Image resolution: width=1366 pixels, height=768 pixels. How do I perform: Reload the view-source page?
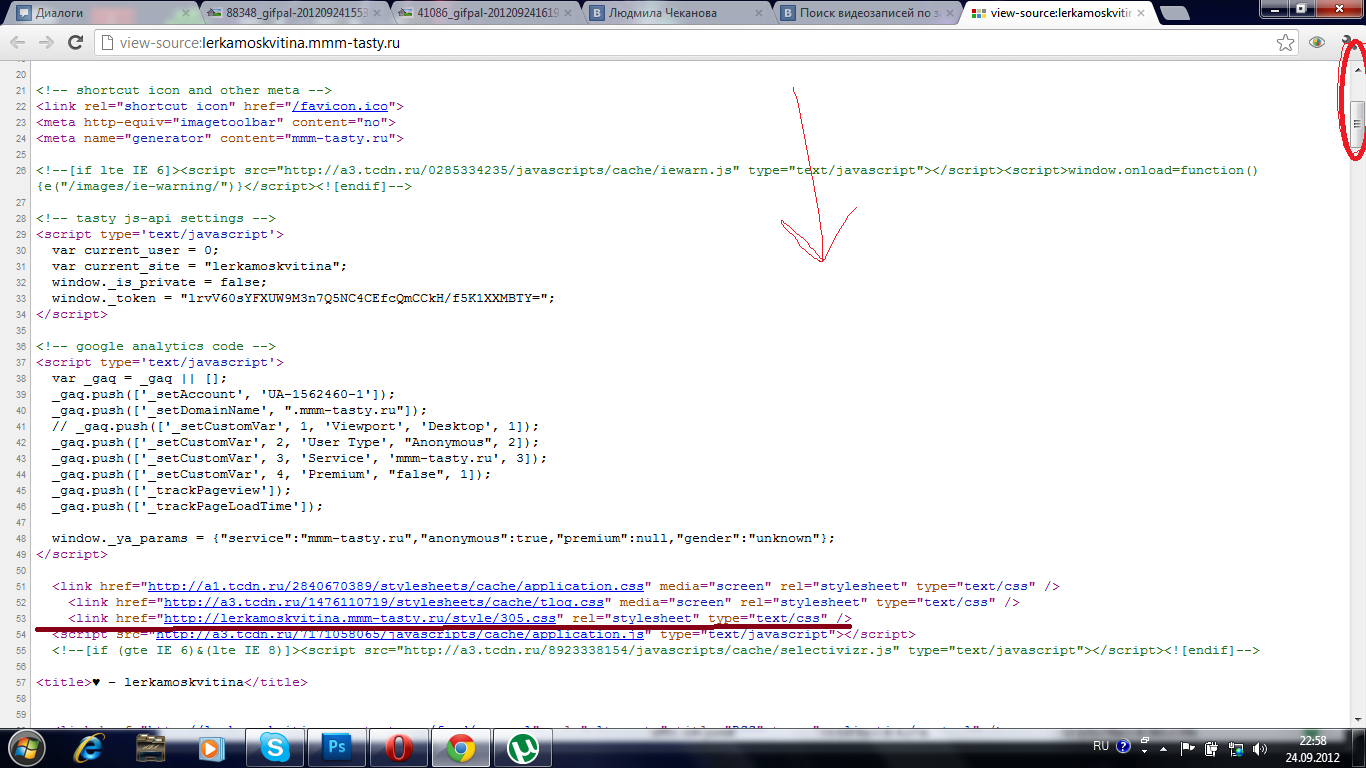(75, 43)
